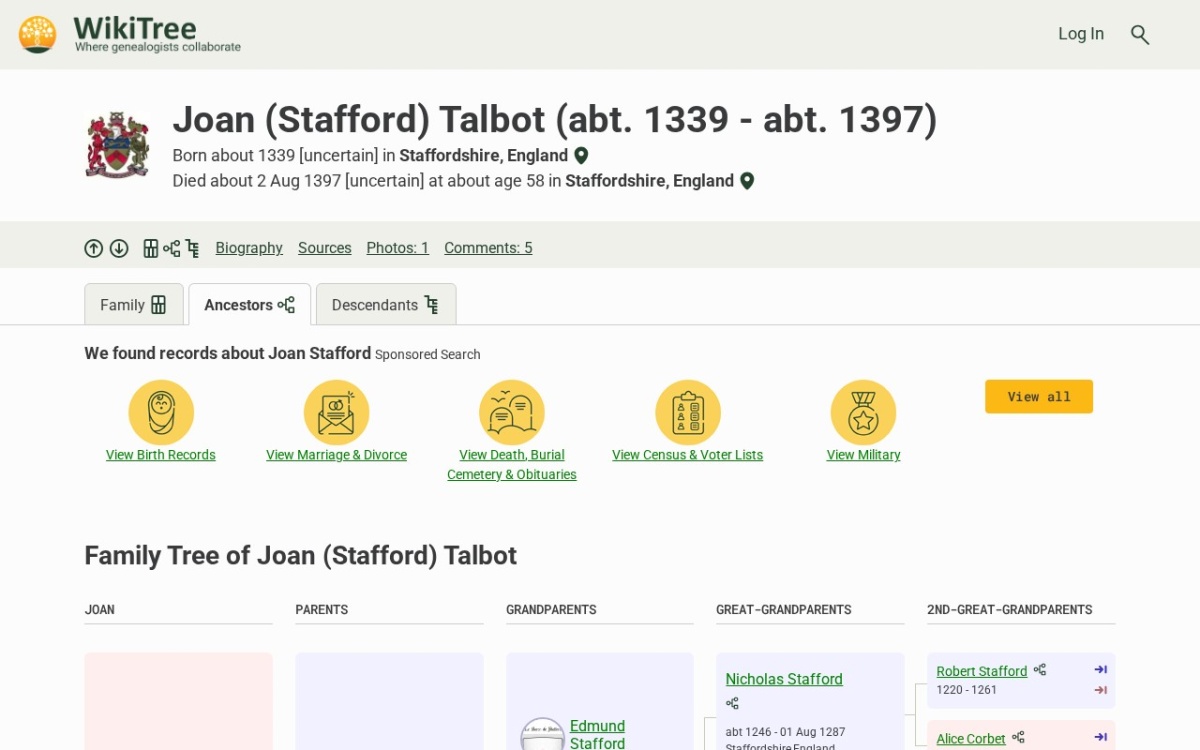Open Nicholas Stafford's profile link
The width and height of the screenshot is (1200, 750).
pyautogui.click(x=784, y=679)
